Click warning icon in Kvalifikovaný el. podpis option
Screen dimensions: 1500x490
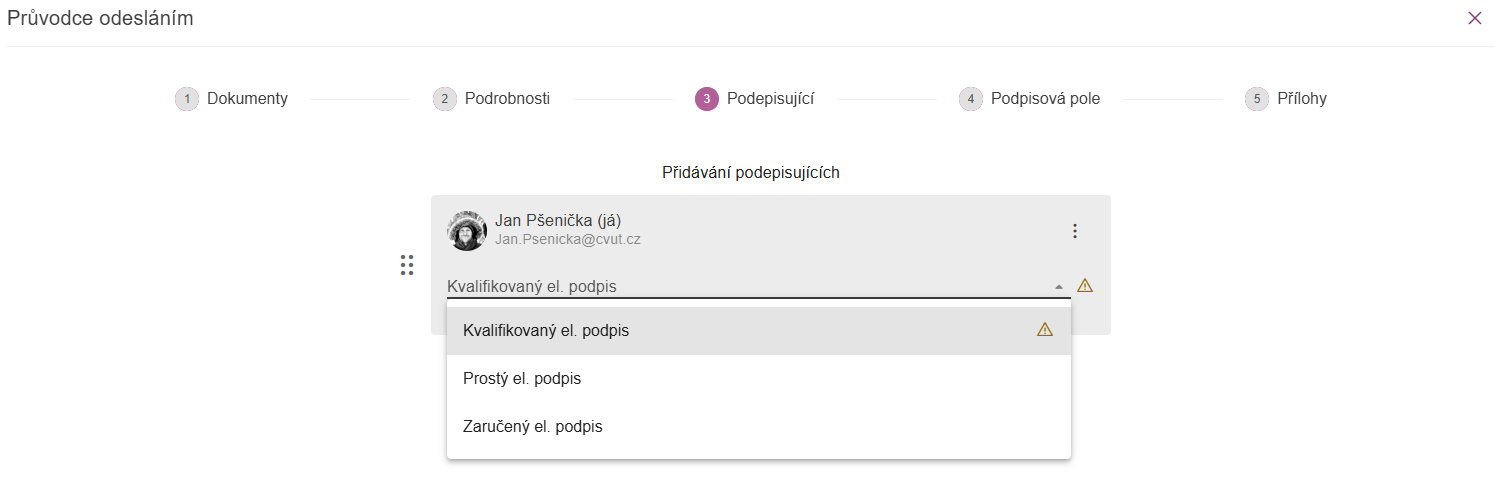[1045, 329]
